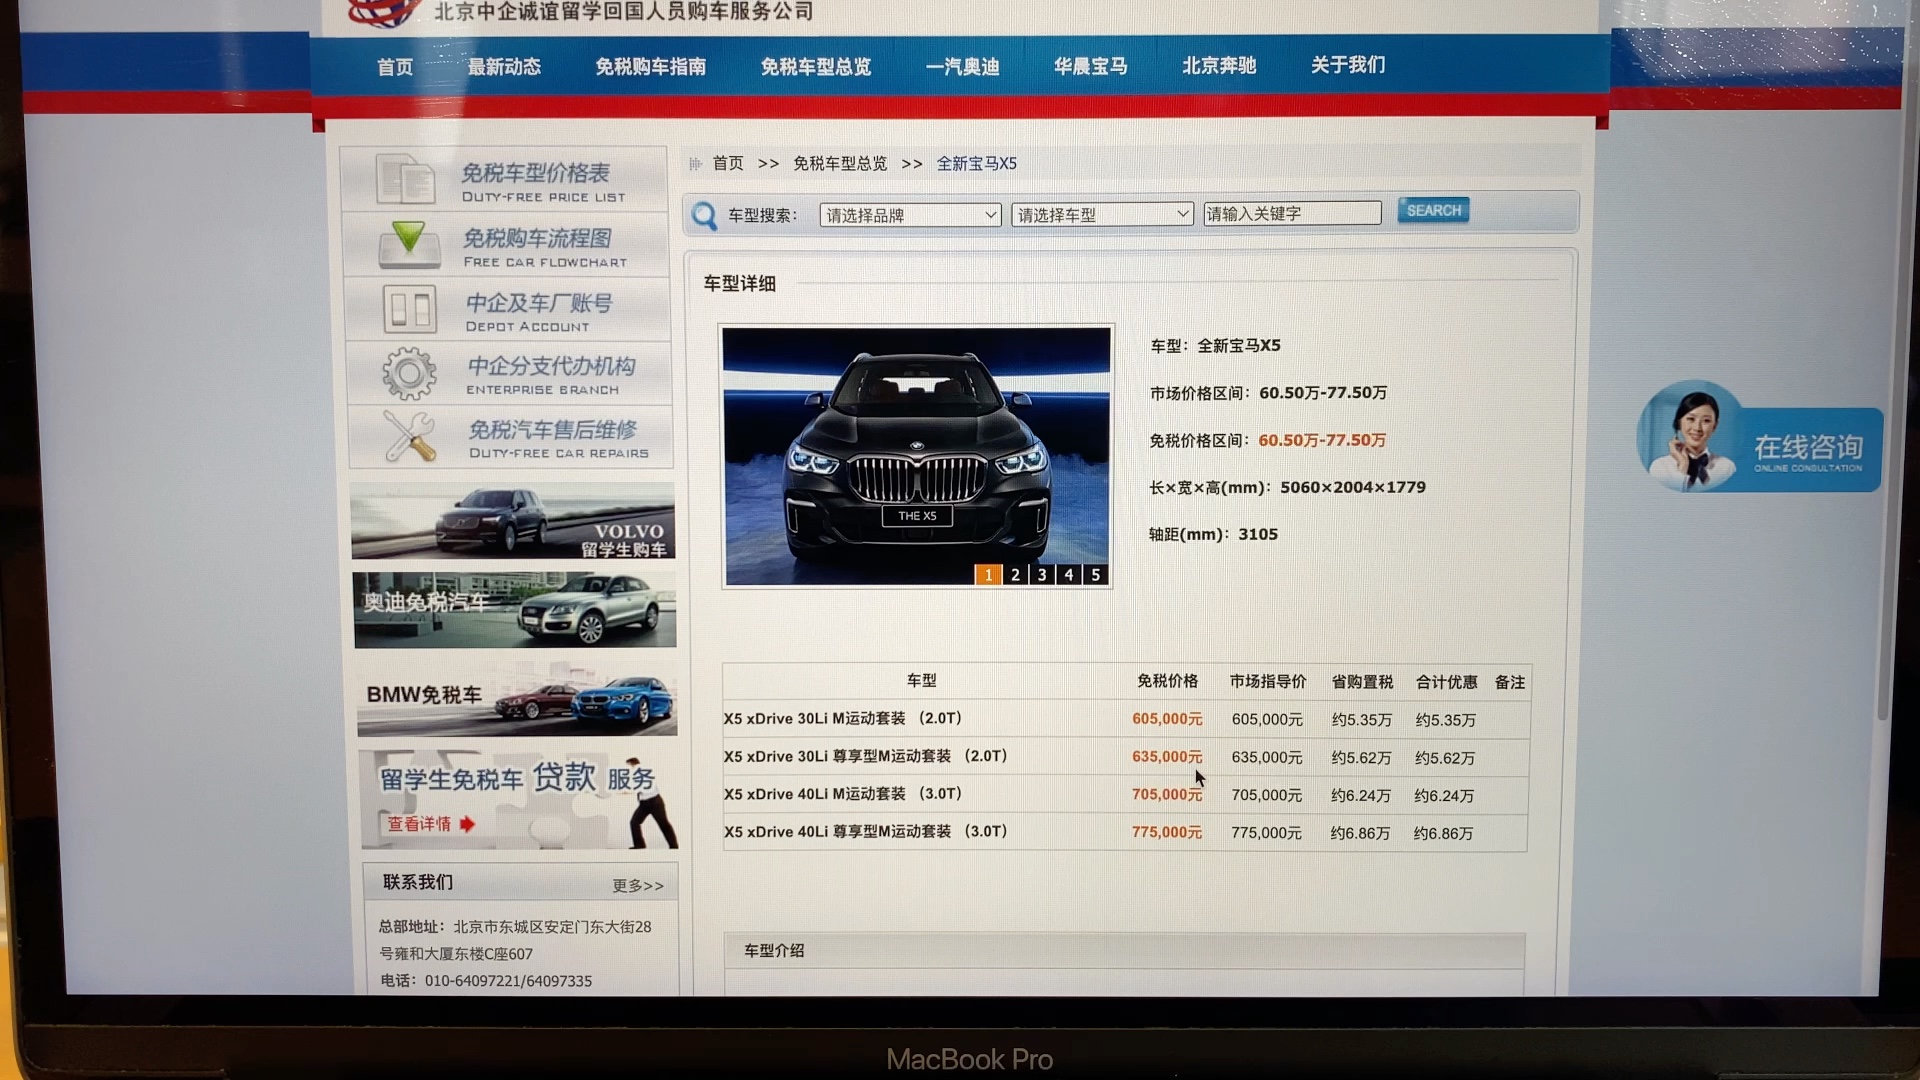Expand the 请选择车型 model dropdown
This screenshot has height=1080, width=1920.
click(1102, 215)
